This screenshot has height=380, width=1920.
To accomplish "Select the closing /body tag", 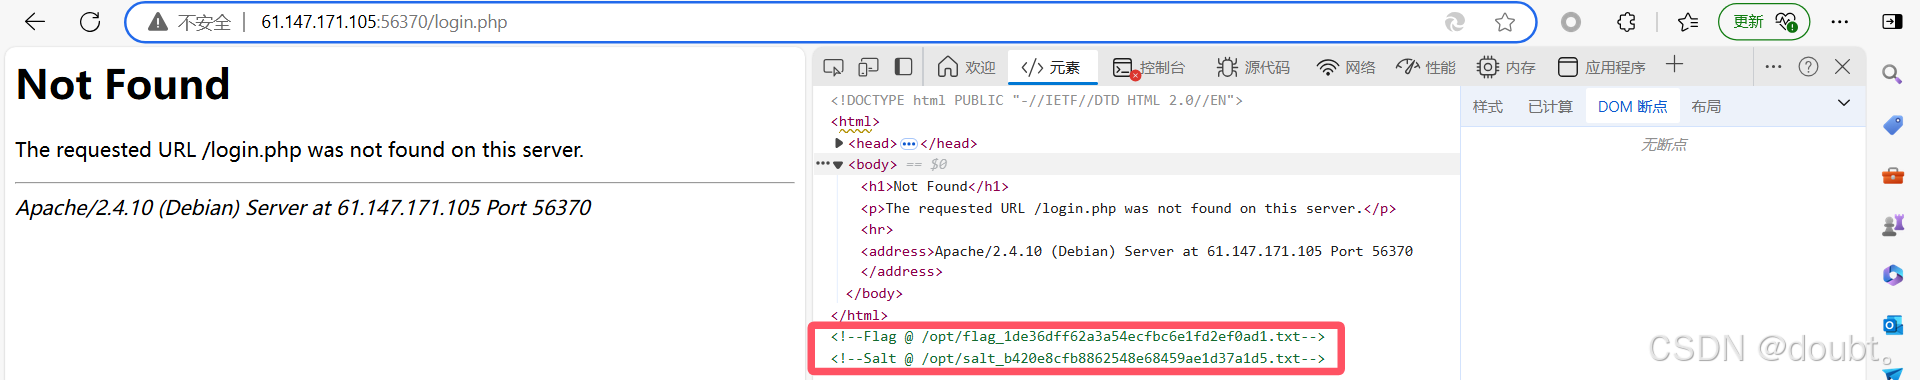I will tap(874, 294).
